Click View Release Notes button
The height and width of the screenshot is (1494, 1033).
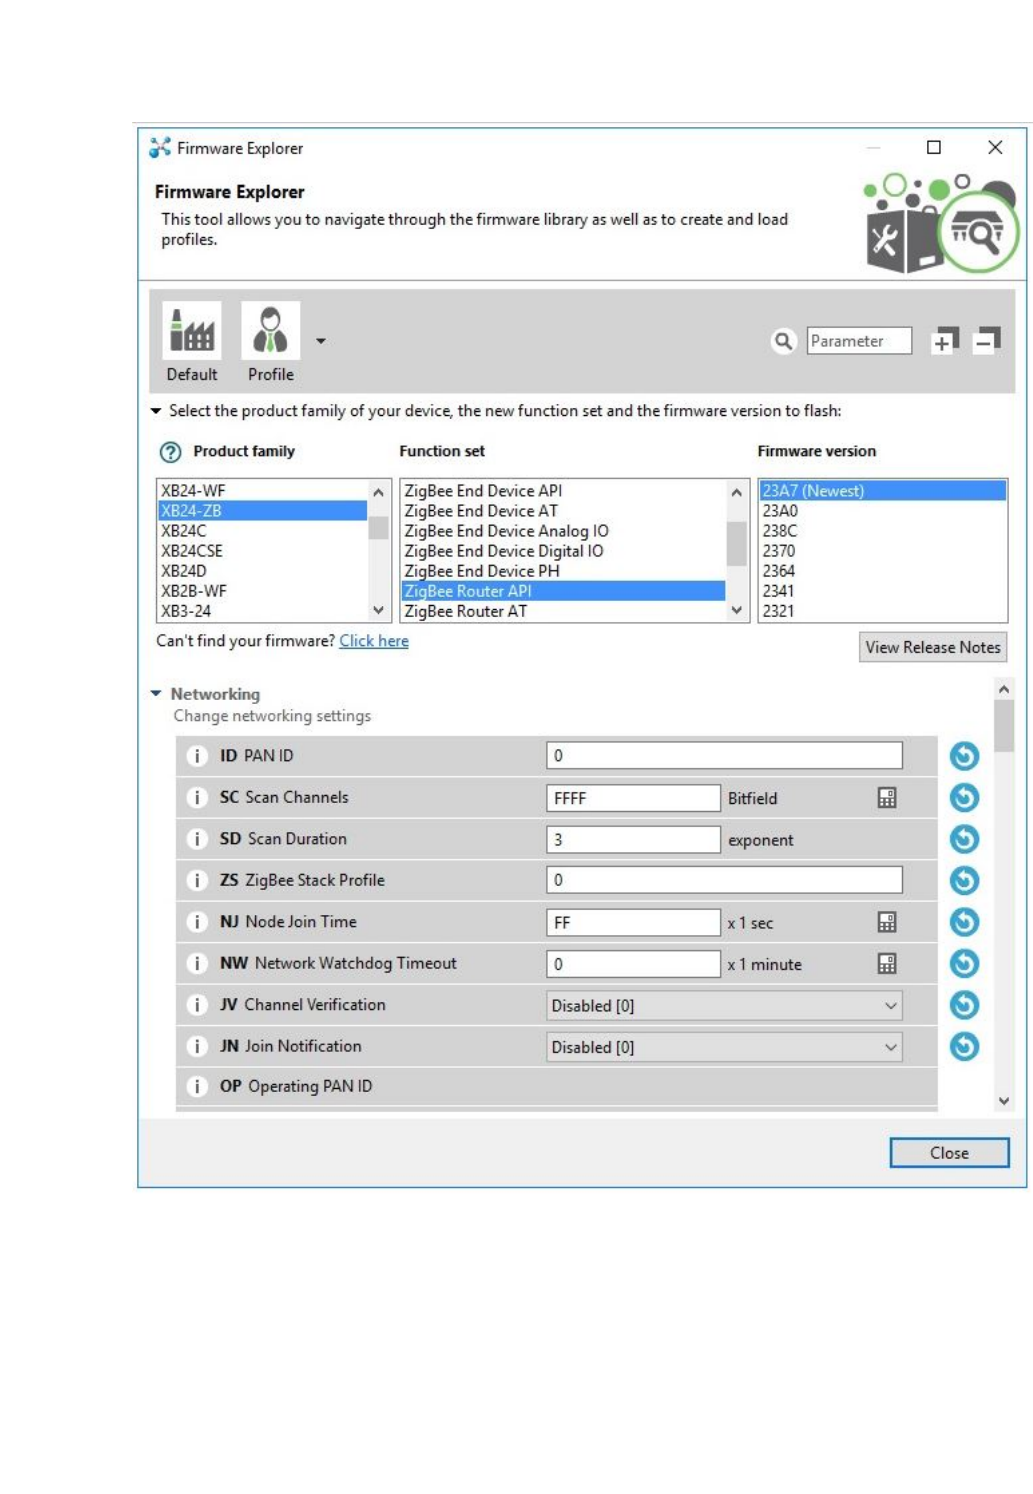(932, 647)
